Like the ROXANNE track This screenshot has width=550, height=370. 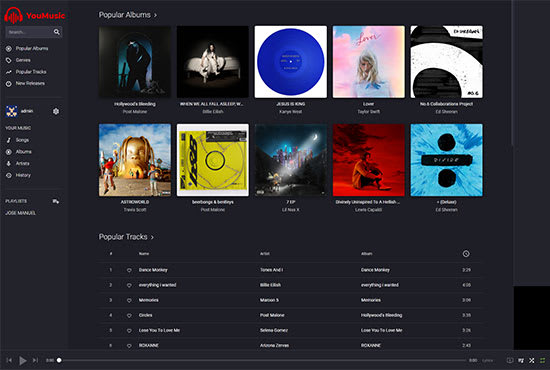[129, 345]
